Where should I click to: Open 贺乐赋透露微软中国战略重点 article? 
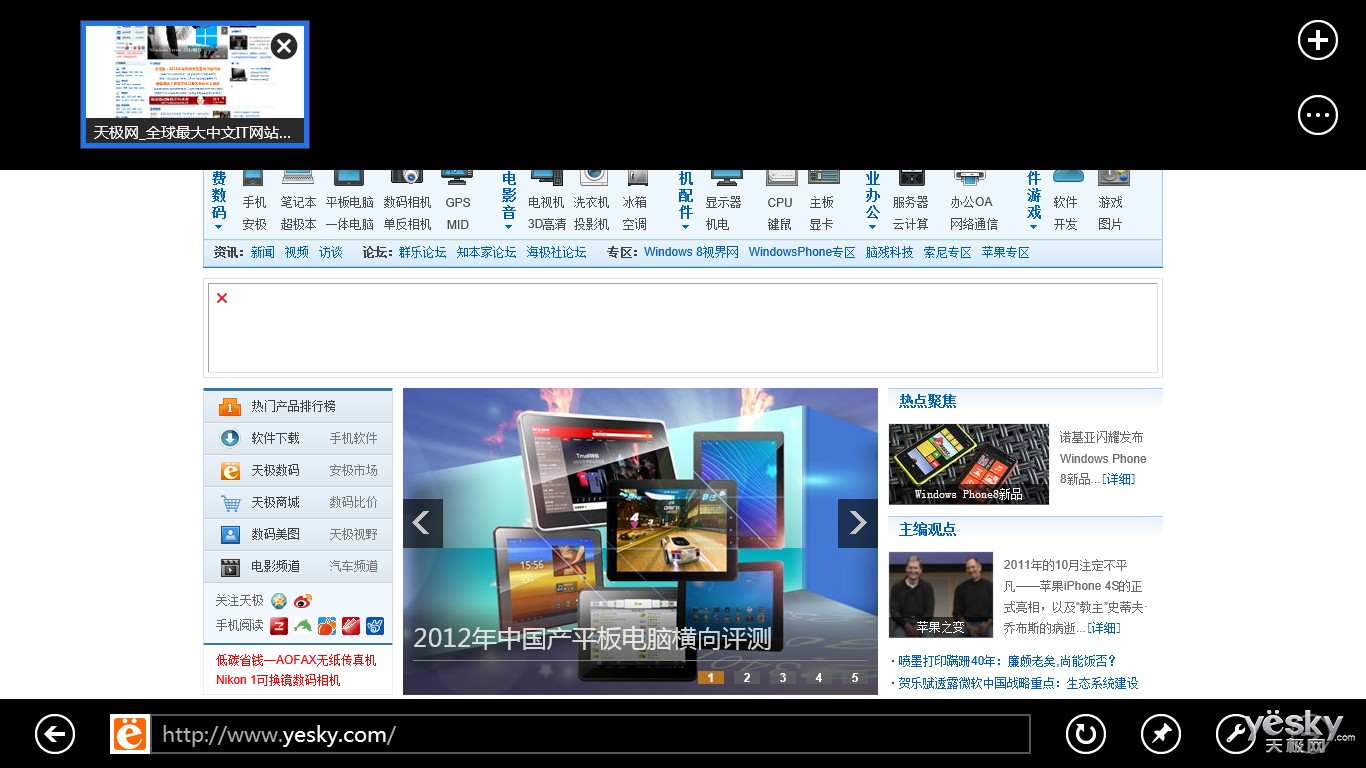tap(1018, 683)
